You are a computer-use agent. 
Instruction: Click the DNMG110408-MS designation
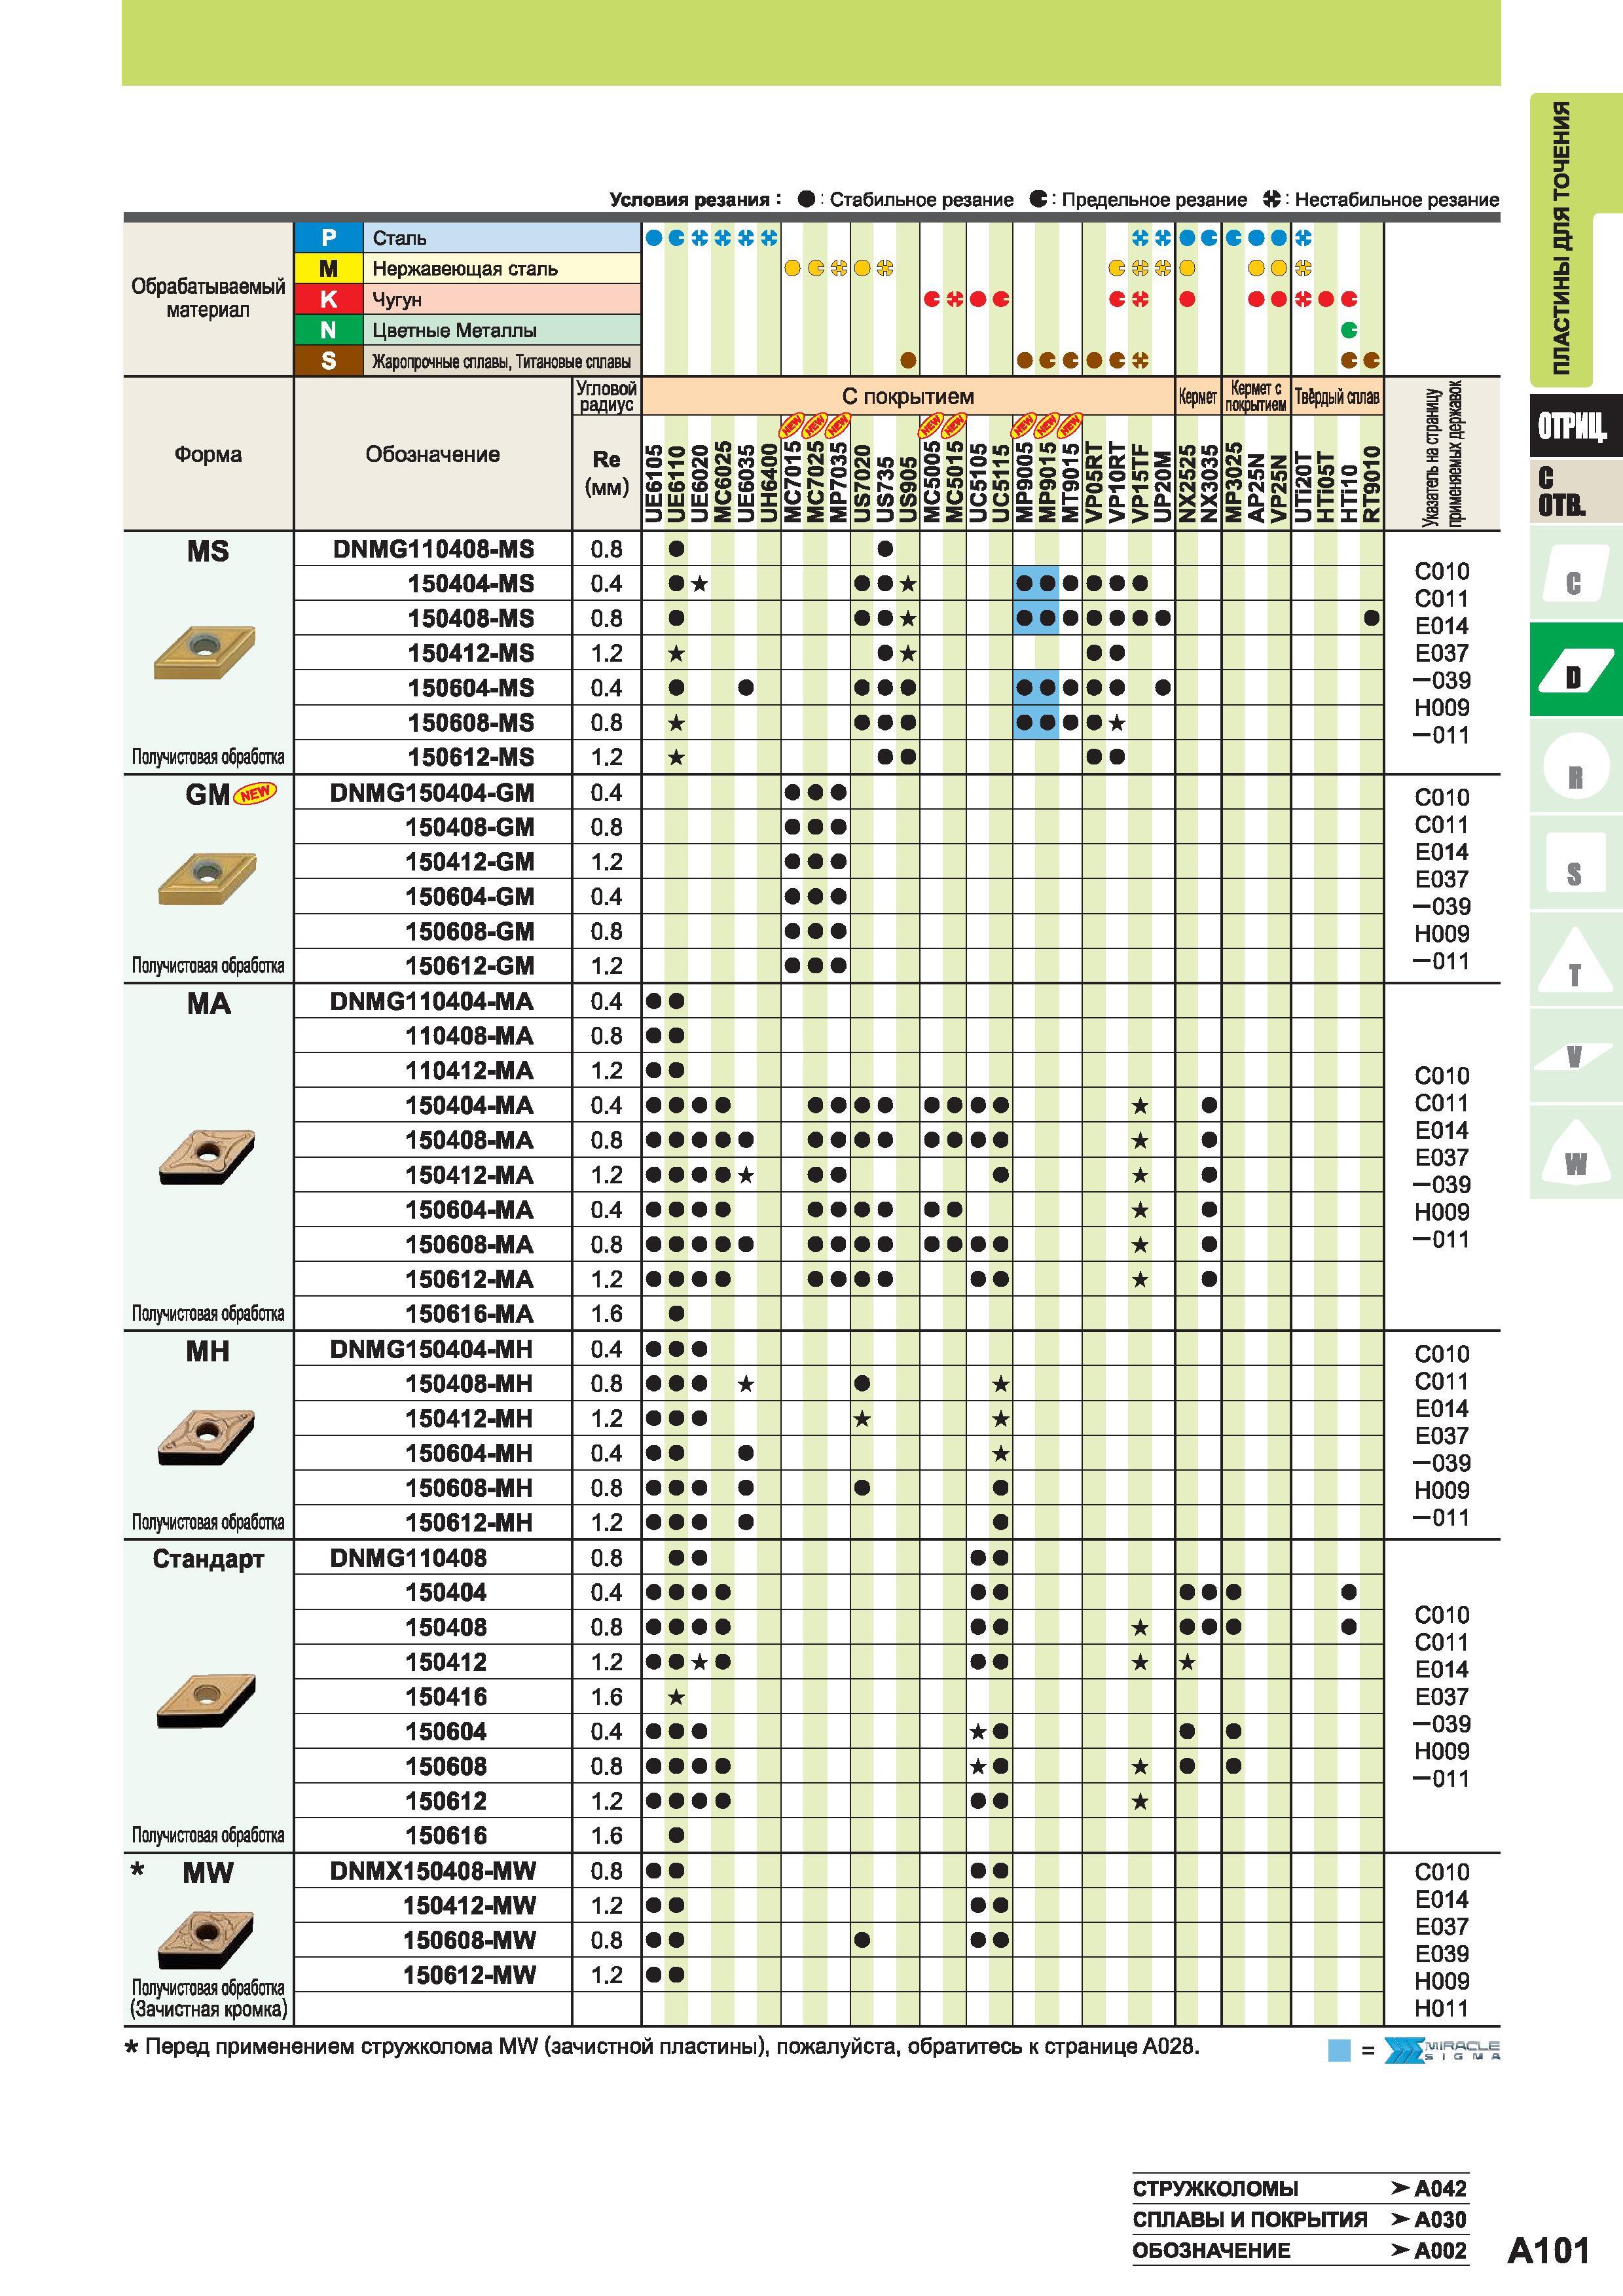(x=434, y=549)
